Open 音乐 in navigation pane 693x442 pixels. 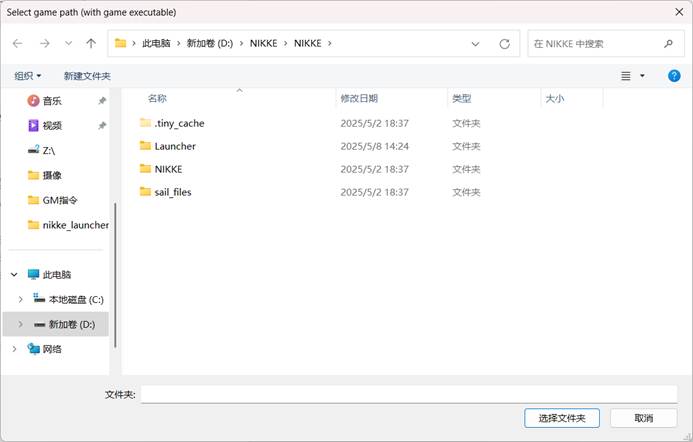click(52, 101)
